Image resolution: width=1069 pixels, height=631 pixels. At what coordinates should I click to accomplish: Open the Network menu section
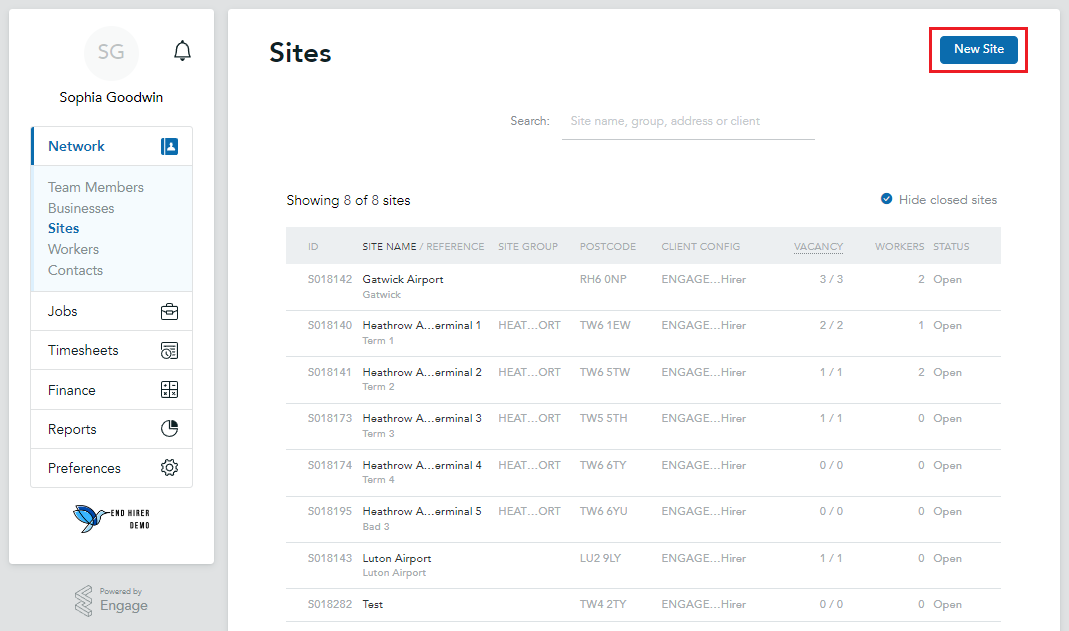click(112, 147)
